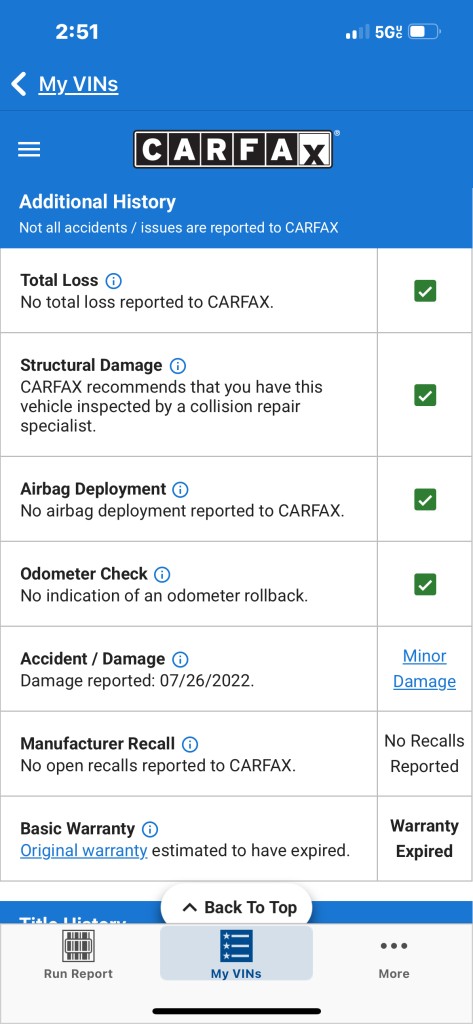This screenshot has height=1024, width=473.
Task: Tap Back To Top button
Action: 236,907
